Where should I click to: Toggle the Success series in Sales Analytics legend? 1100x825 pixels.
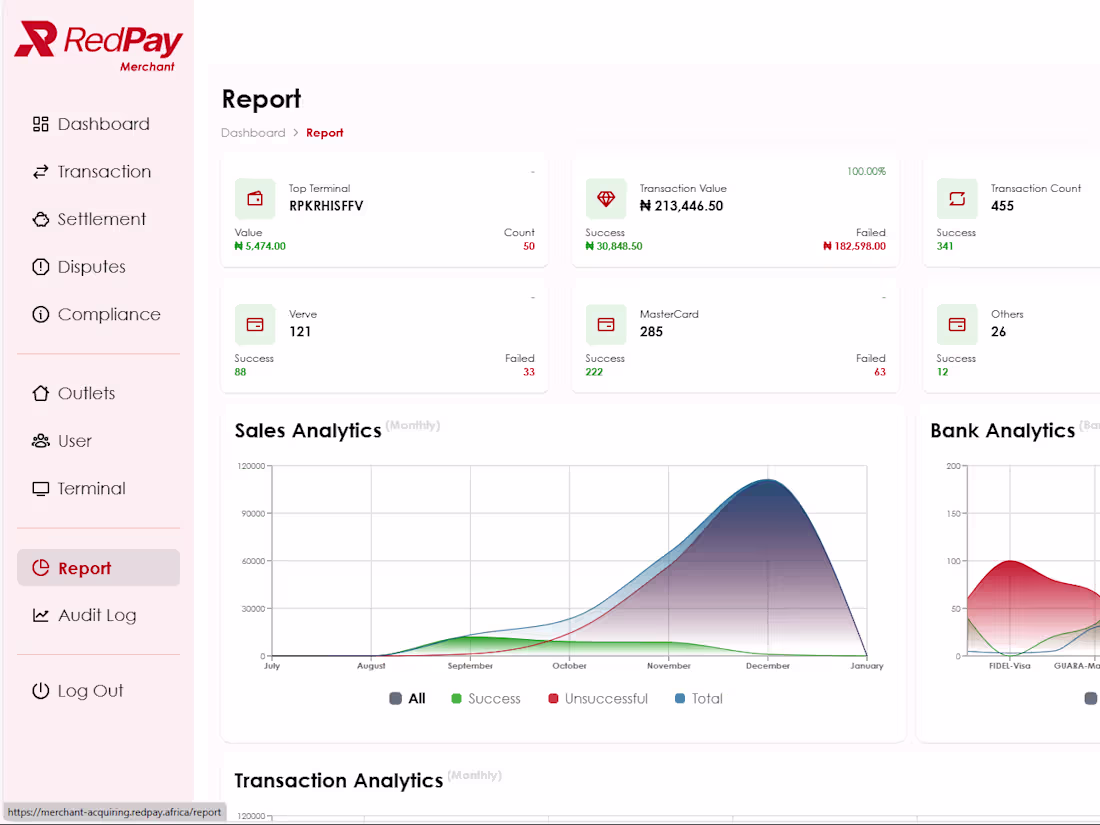tap(485, 698)
